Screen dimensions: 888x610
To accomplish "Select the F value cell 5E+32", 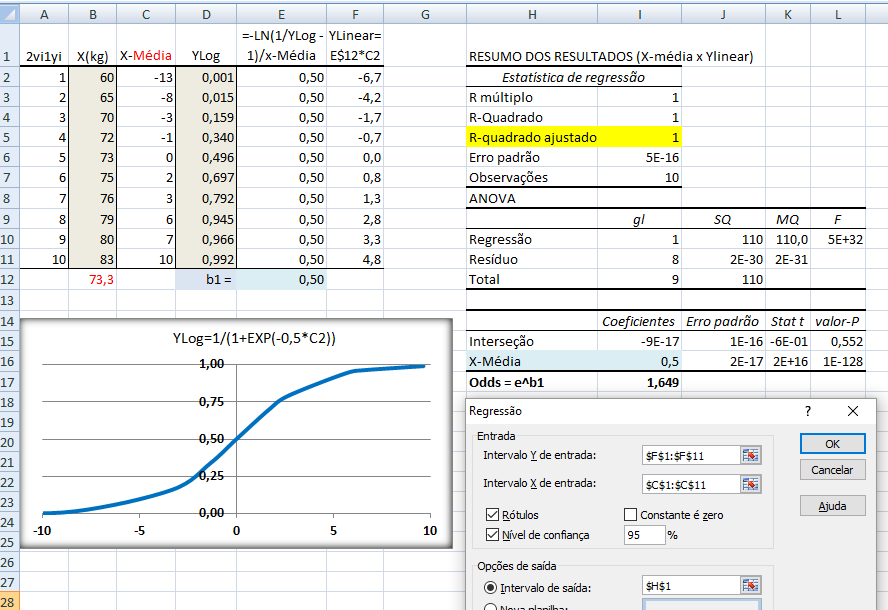I will point(838,239).
